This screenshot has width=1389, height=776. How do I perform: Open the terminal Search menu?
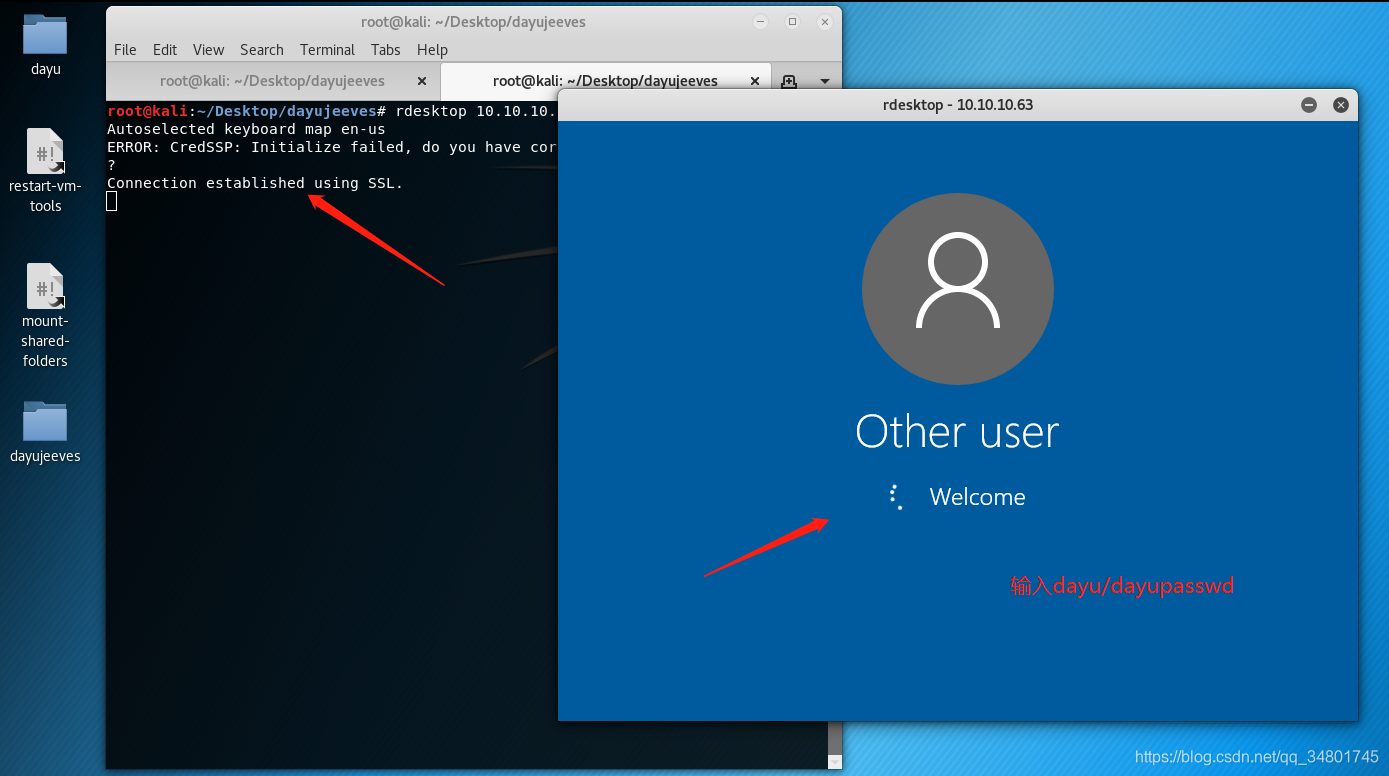point(262,49)
